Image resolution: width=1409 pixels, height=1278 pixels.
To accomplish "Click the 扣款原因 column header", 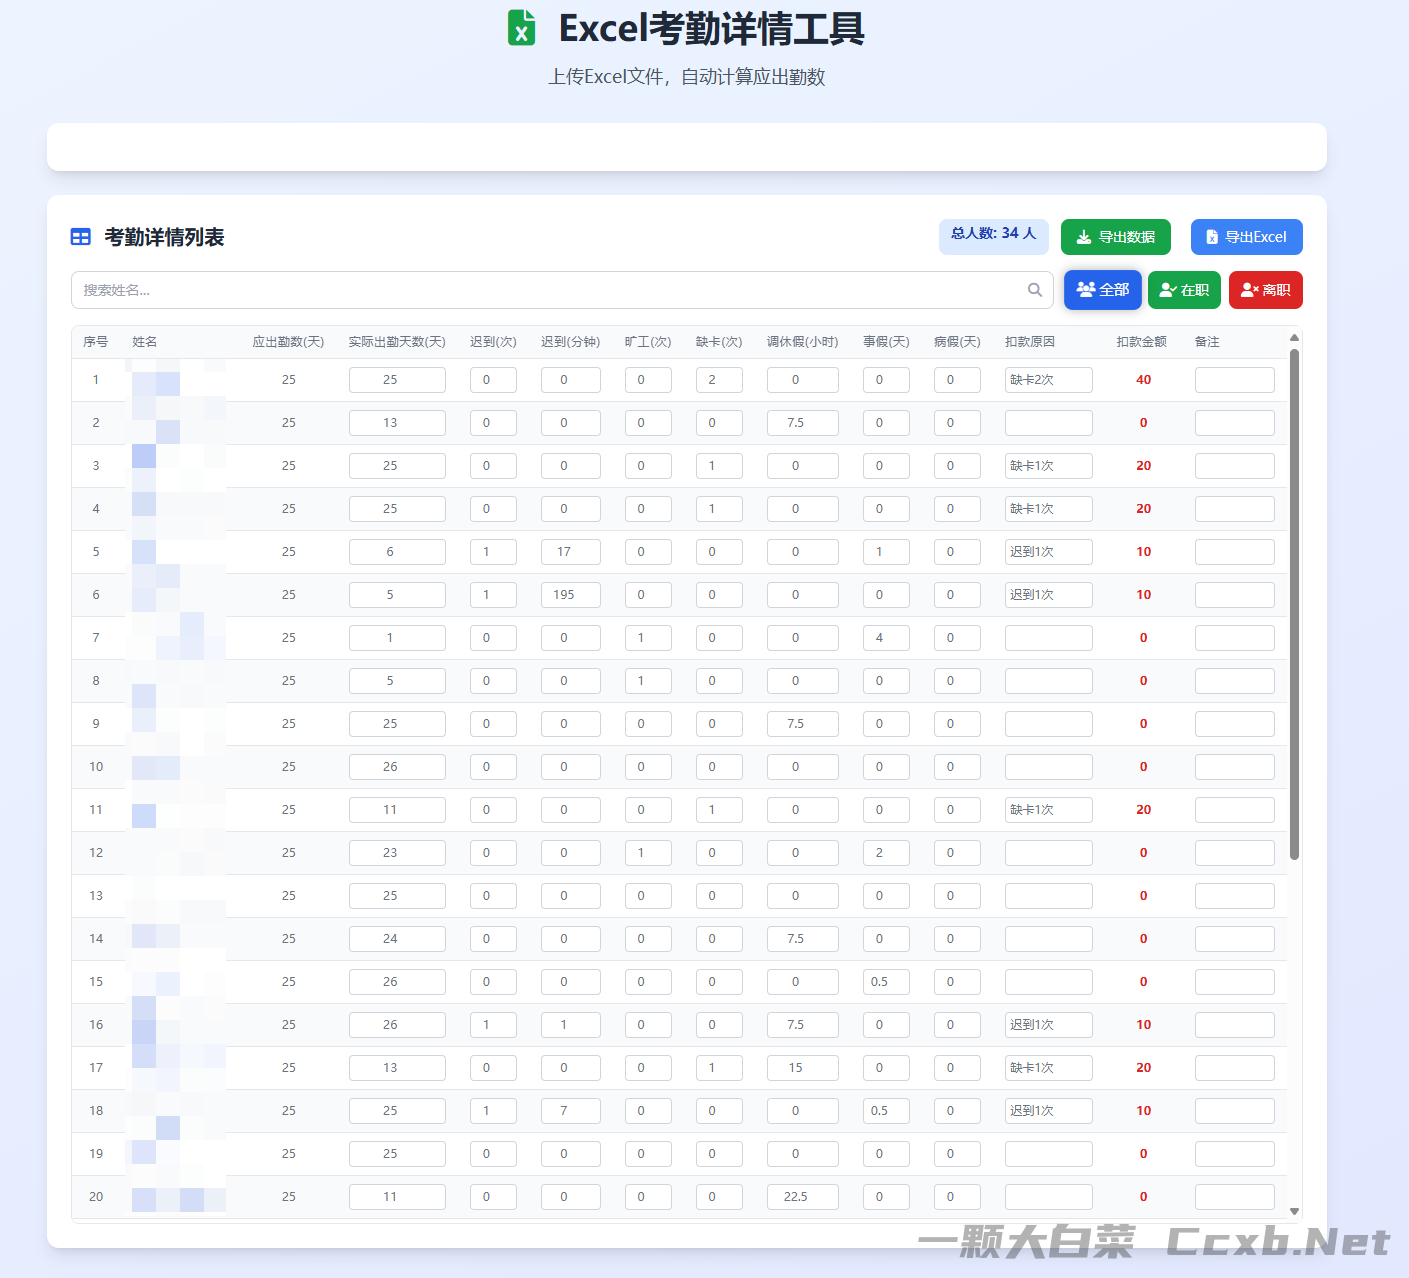I will 1030,342.
